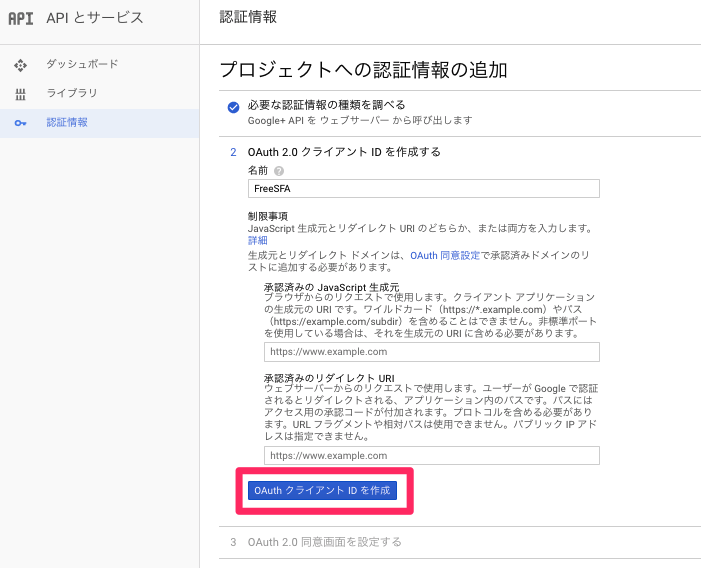
Task: Click the プロジェクトへの認証情報の追加 heading
Action: (x=363, y=70)
